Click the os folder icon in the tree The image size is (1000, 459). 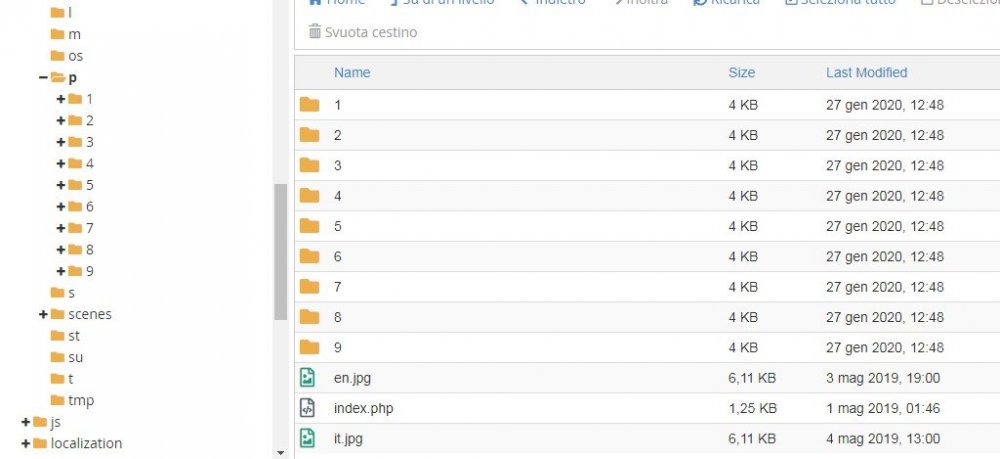pos(58,56)
